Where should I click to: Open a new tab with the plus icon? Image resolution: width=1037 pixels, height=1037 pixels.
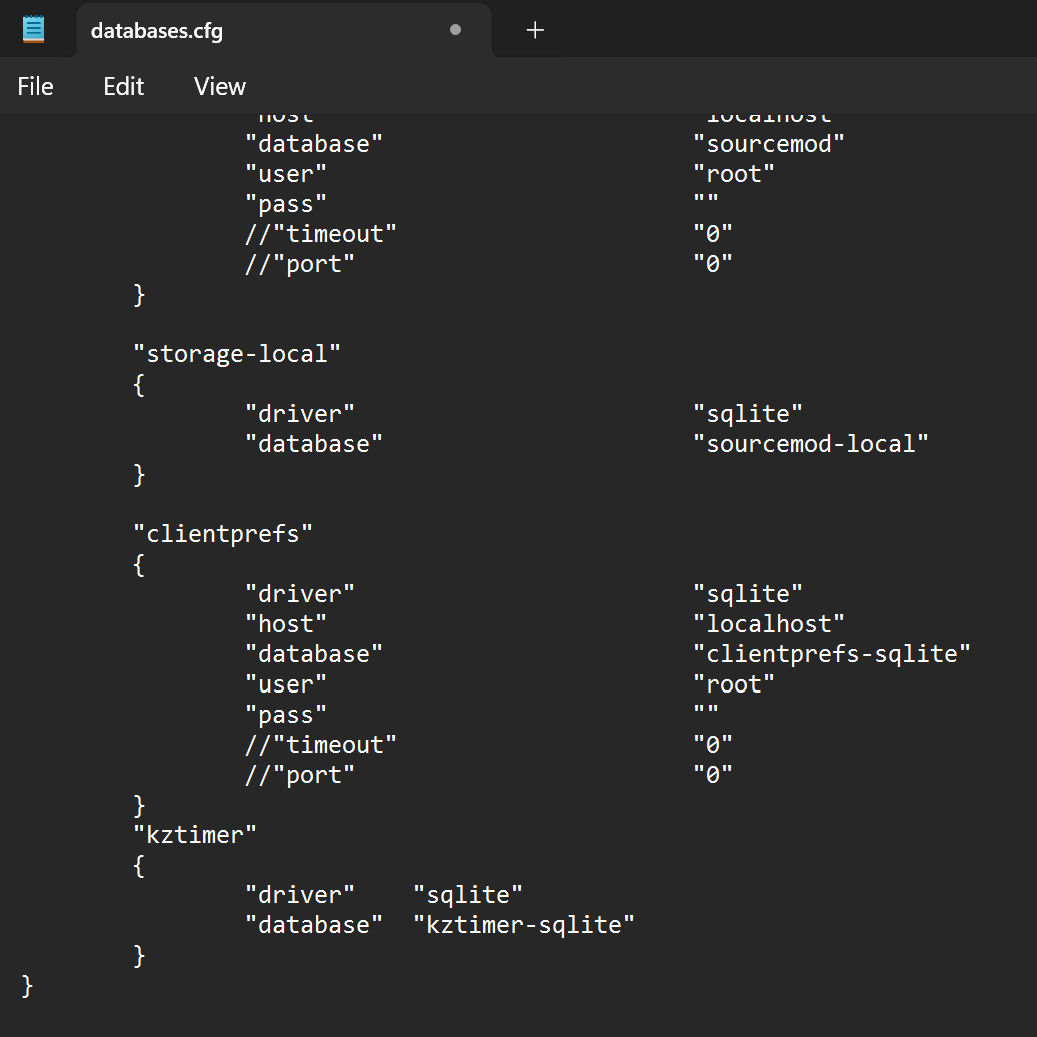(x=534, y=30)
